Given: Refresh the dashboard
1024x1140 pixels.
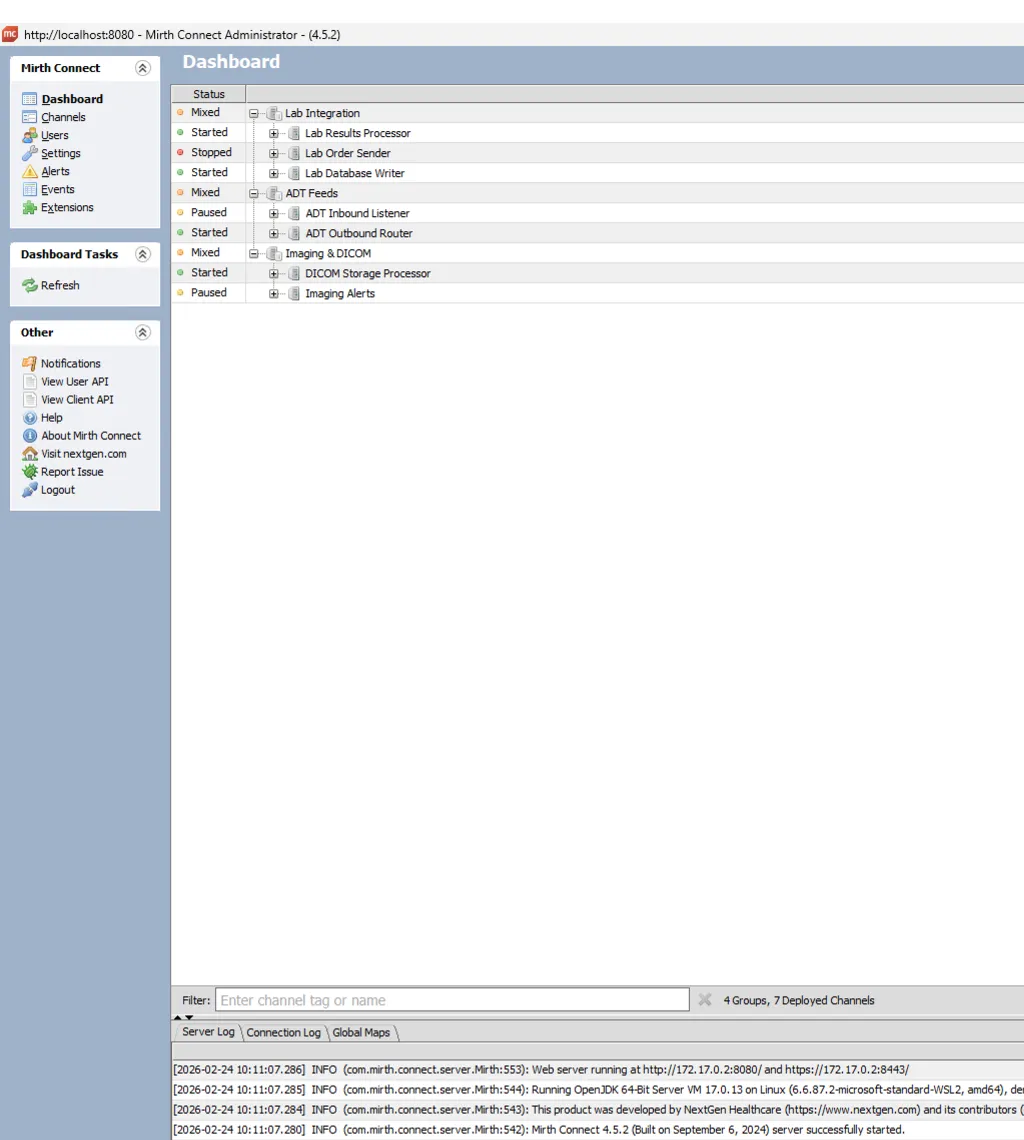Looking at the screenshot, I should 59,285.
